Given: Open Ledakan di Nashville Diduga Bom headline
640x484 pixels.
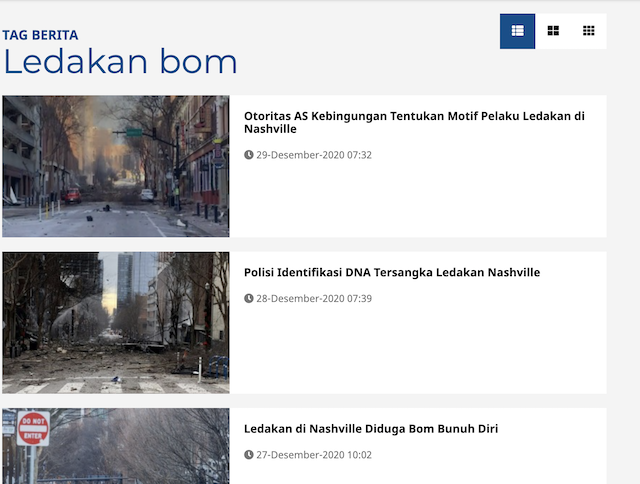Looking at the screenshot, I should [371, 428].
